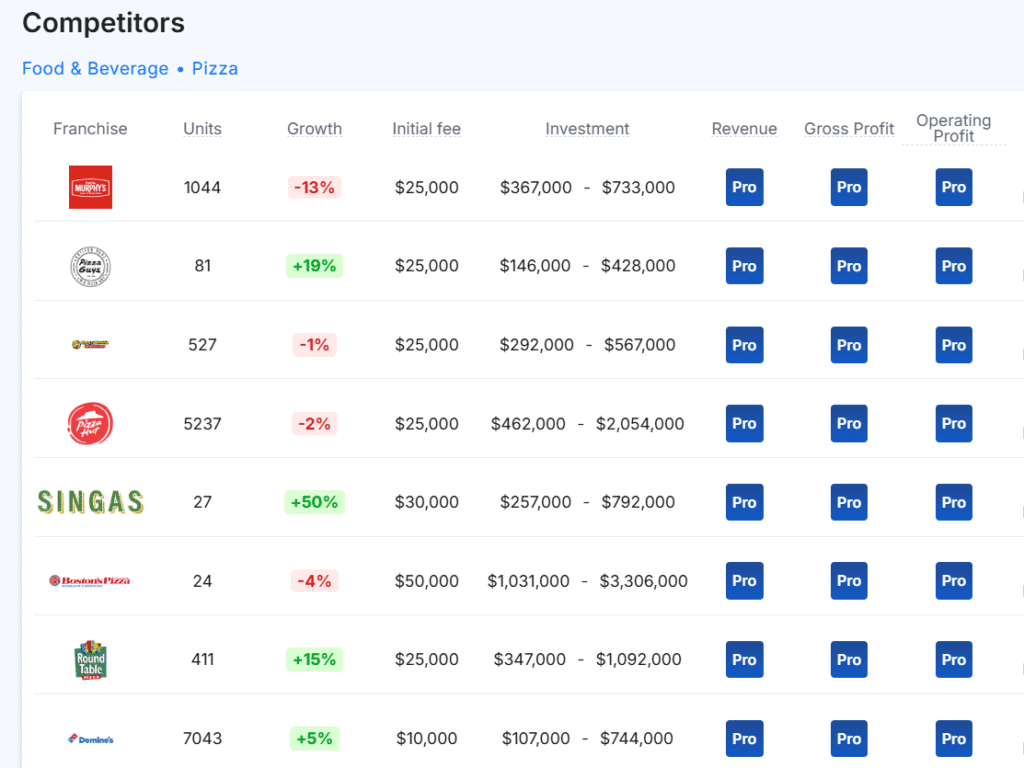Unlock Revenue Pro badge for Boston's Pizza row
This screenshot has width=1024, height=768.
(x=744, y=581)
